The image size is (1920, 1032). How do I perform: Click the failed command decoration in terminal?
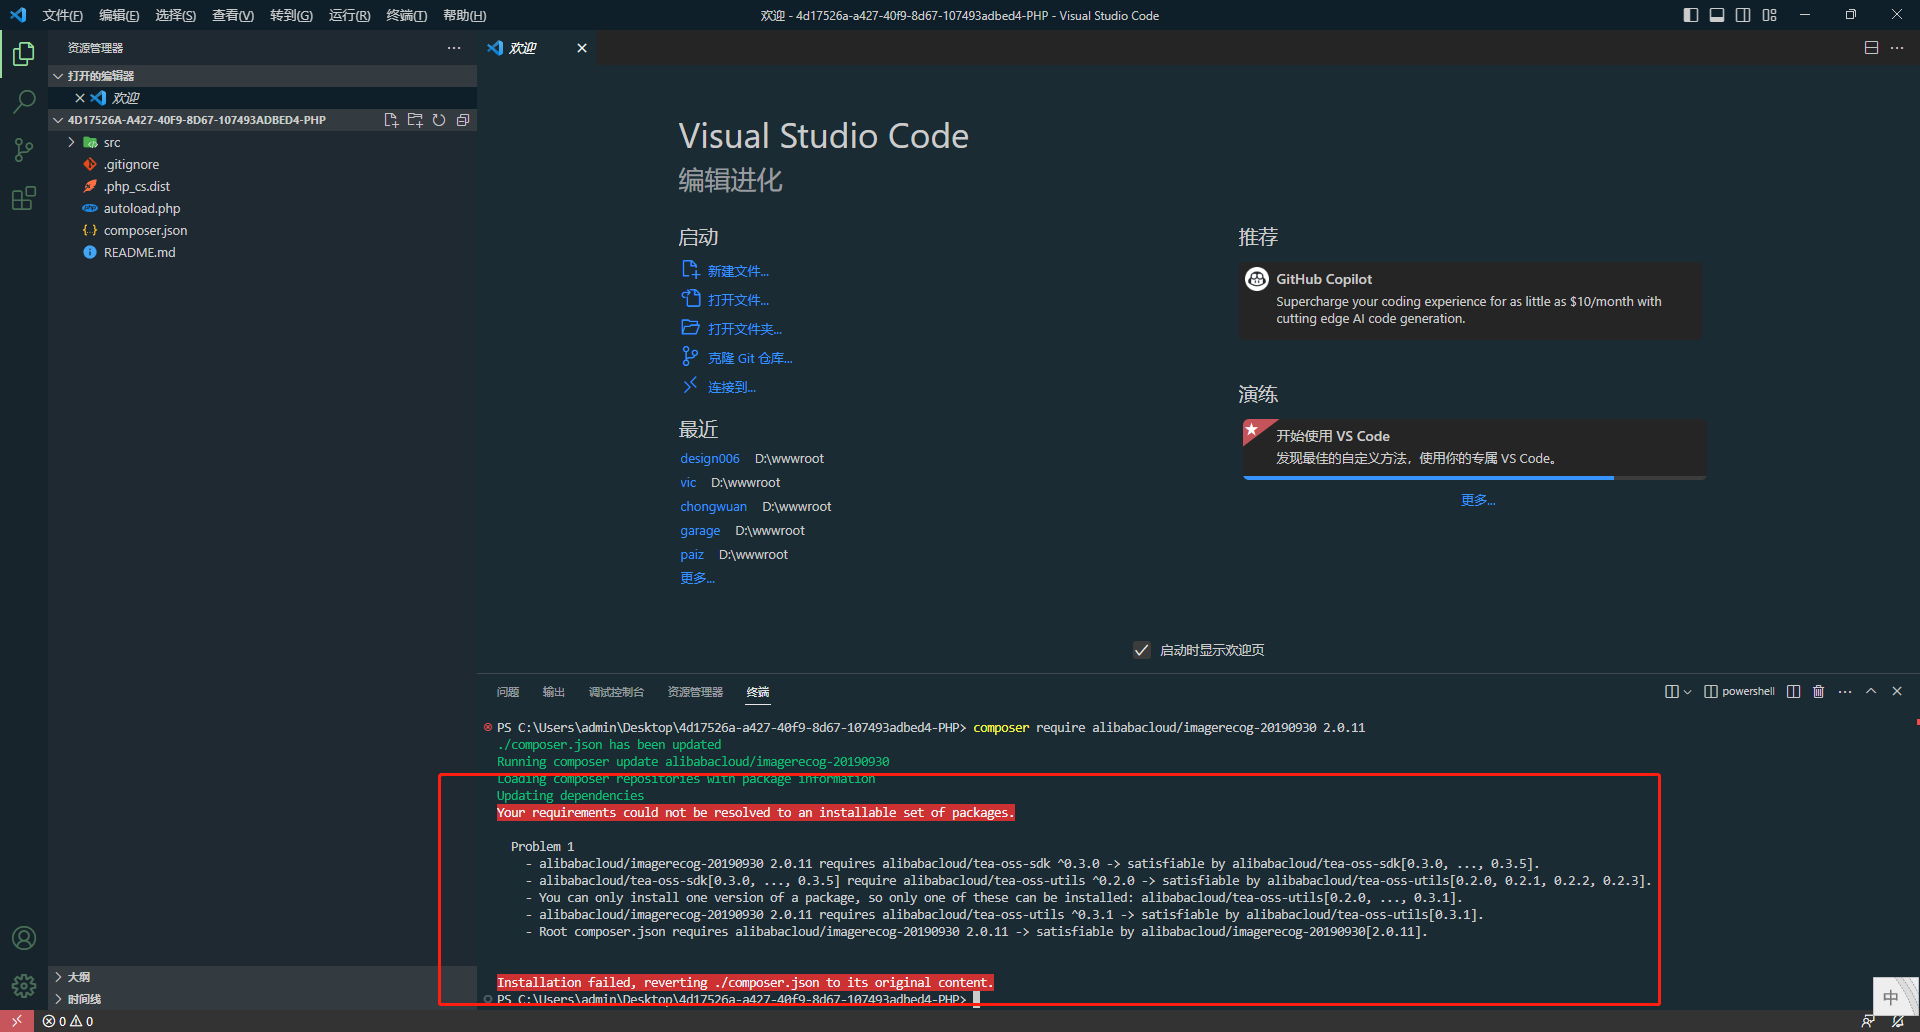(488, 727)
